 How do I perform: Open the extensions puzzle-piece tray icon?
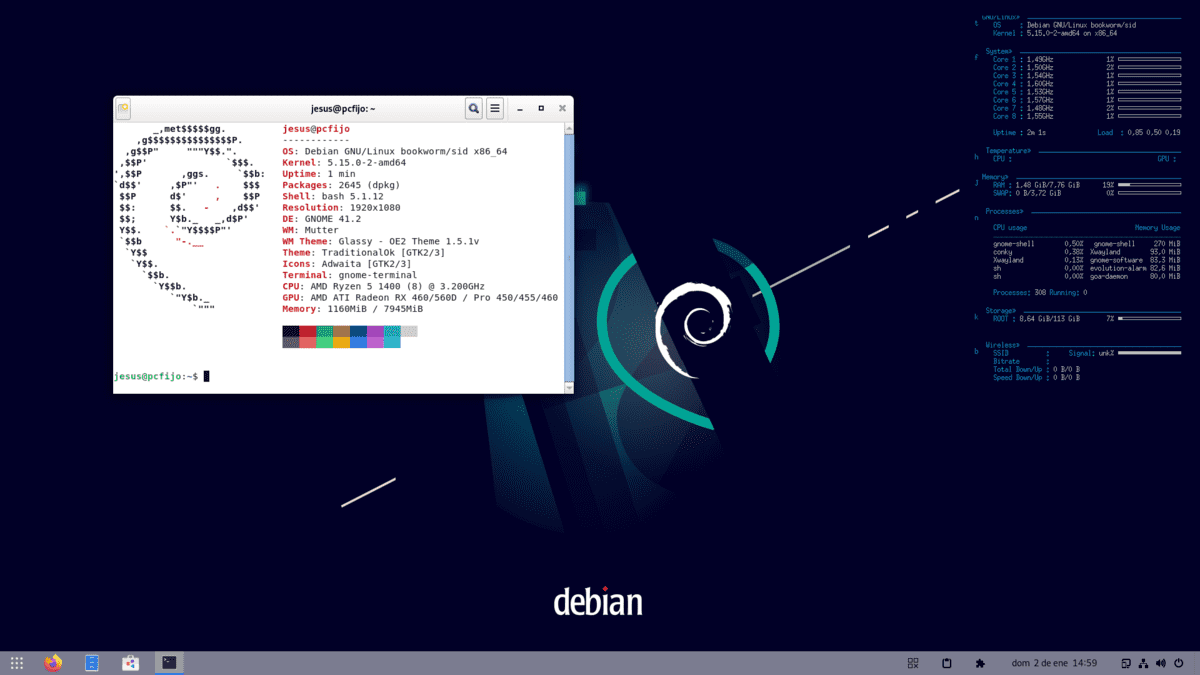pyautogui.click(x=980, y=663)
